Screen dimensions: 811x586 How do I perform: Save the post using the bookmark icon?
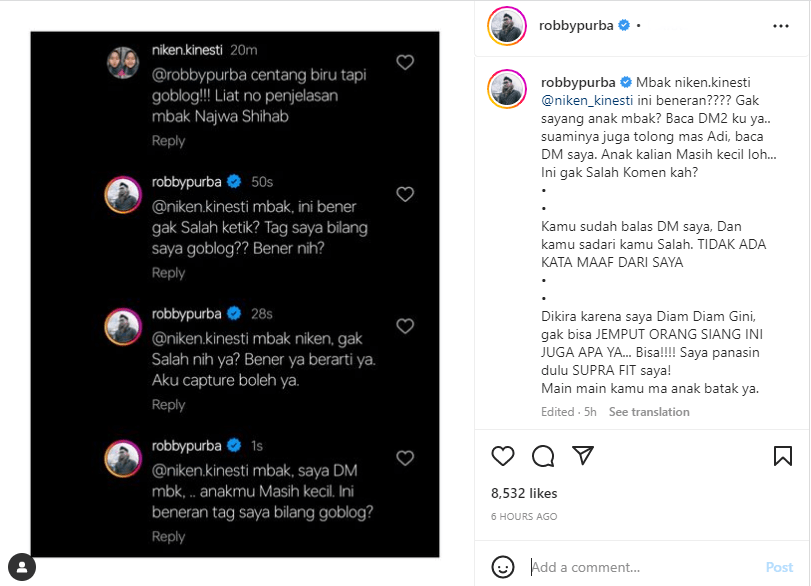point(783,456)
